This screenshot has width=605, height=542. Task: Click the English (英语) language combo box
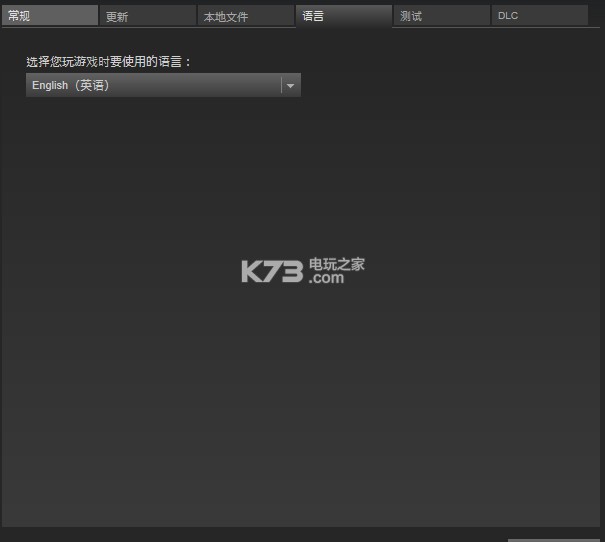(155, 86)
